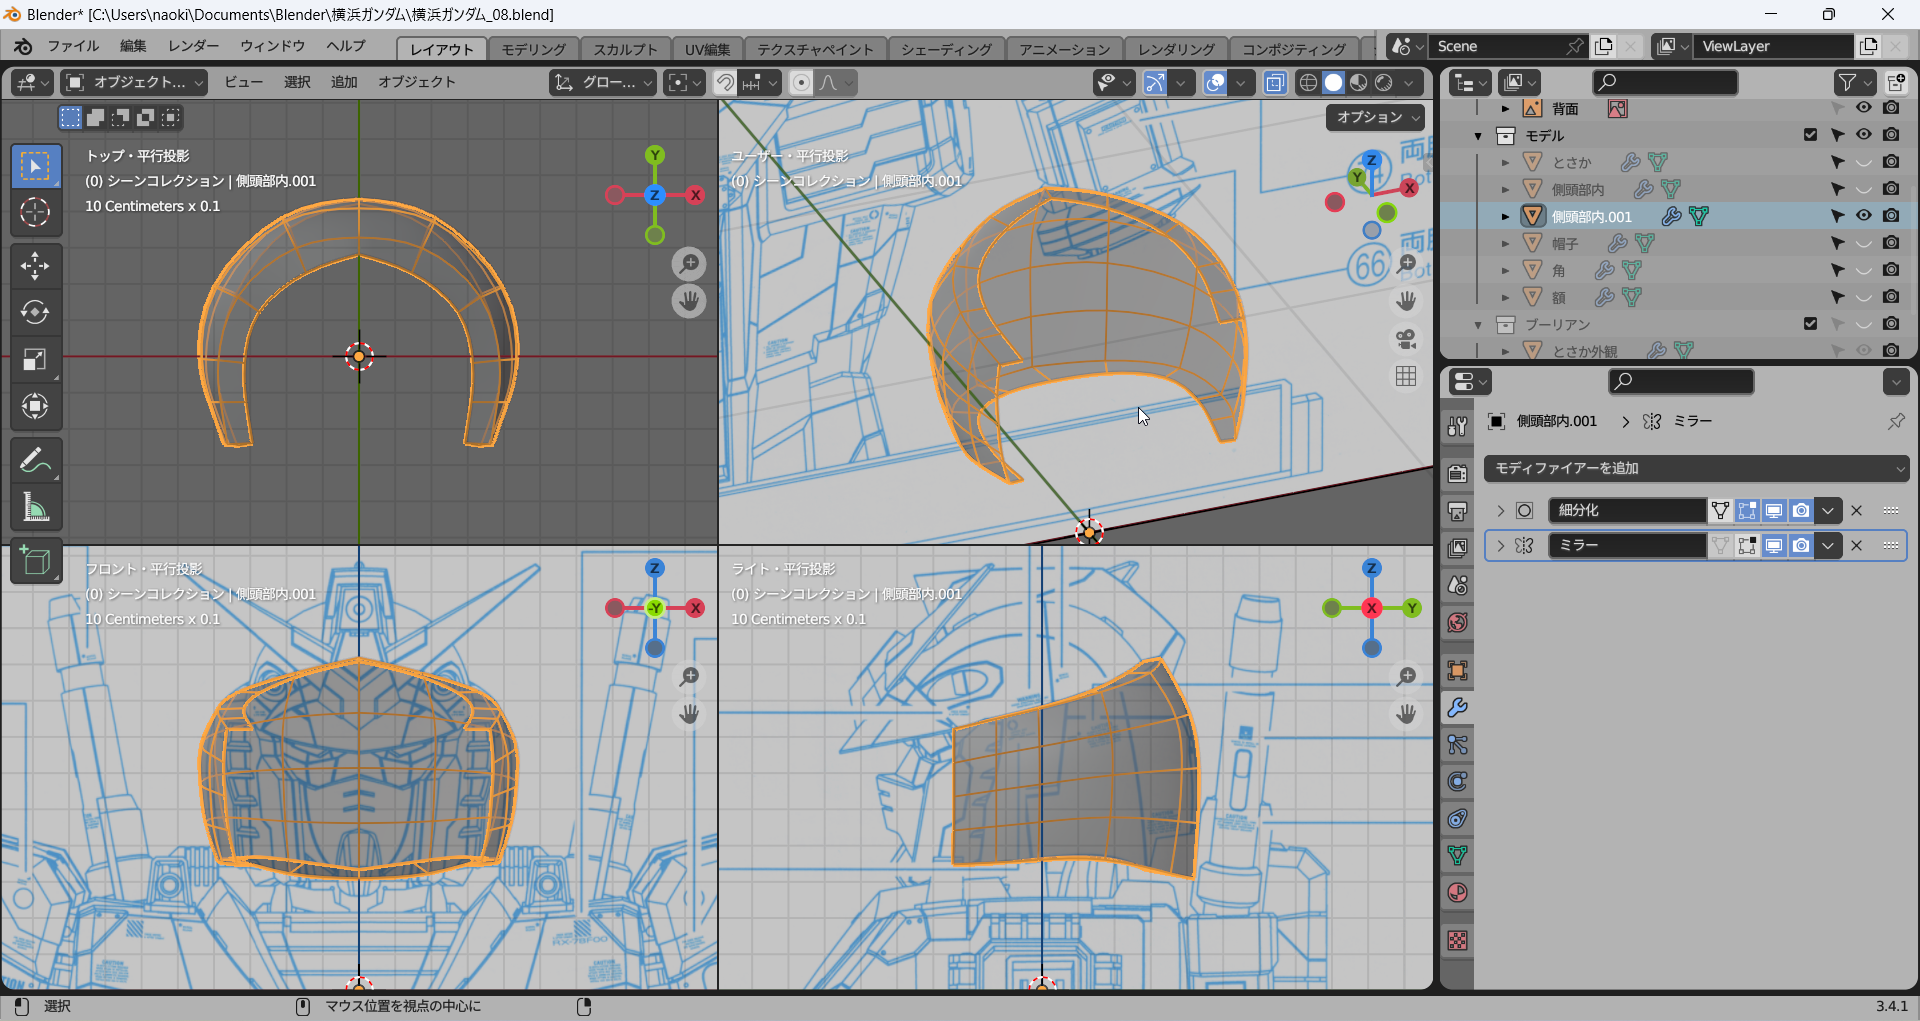
Task: Select the Measure ruler tool
Action: [35, 508]
